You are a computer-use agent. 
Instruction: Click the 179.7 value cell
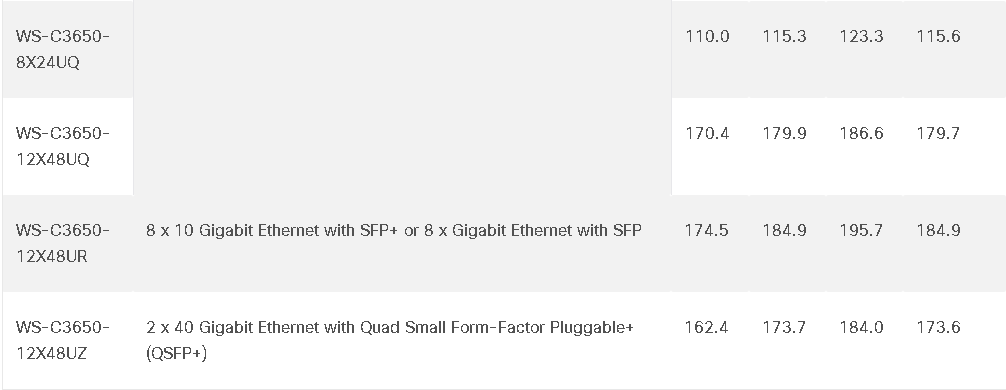coord(938,133)
